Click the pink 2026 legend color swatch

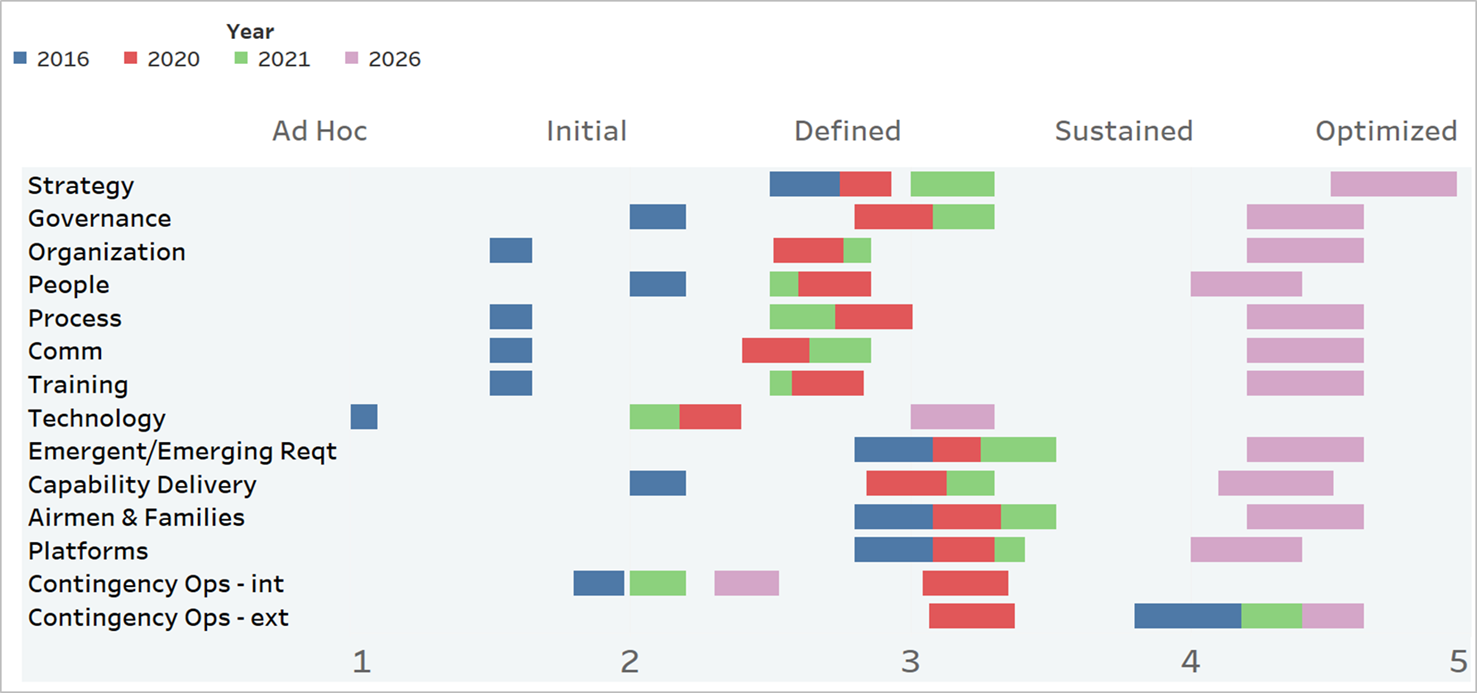tap(351, 59)
